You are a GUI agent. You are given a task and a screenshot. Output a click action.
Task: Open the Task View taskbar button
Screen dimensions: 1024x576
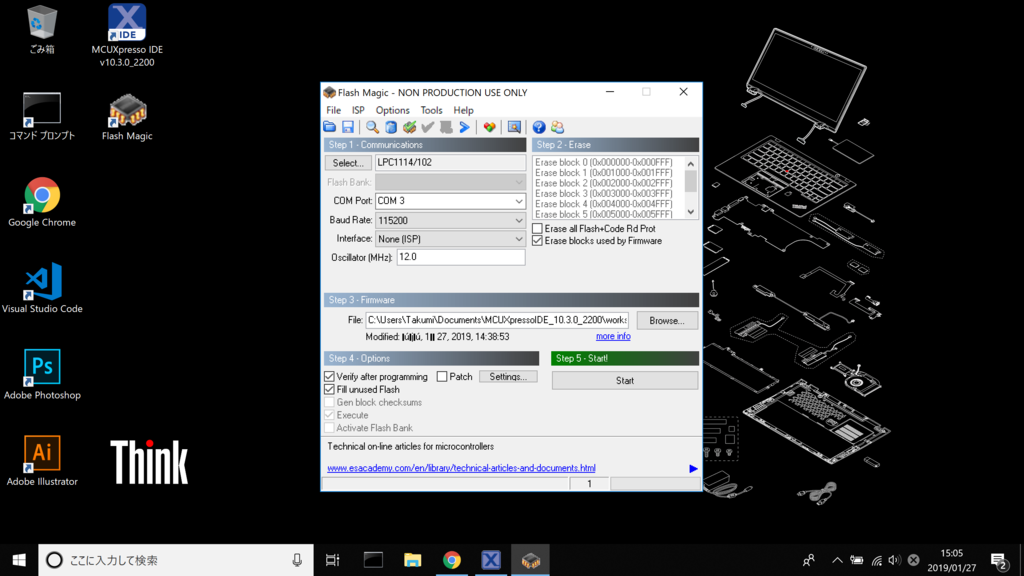click(333, 560)
